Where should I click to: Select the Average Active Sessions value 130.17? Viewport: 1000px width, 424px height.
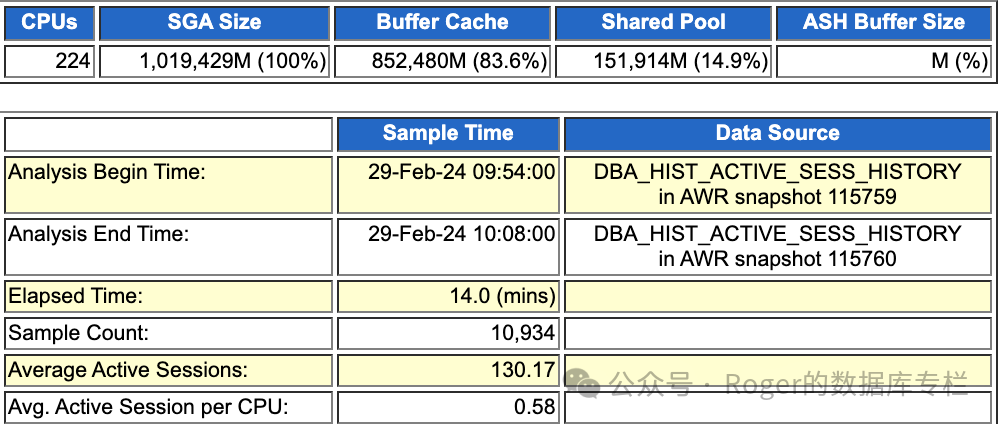[x=521, y=370]
